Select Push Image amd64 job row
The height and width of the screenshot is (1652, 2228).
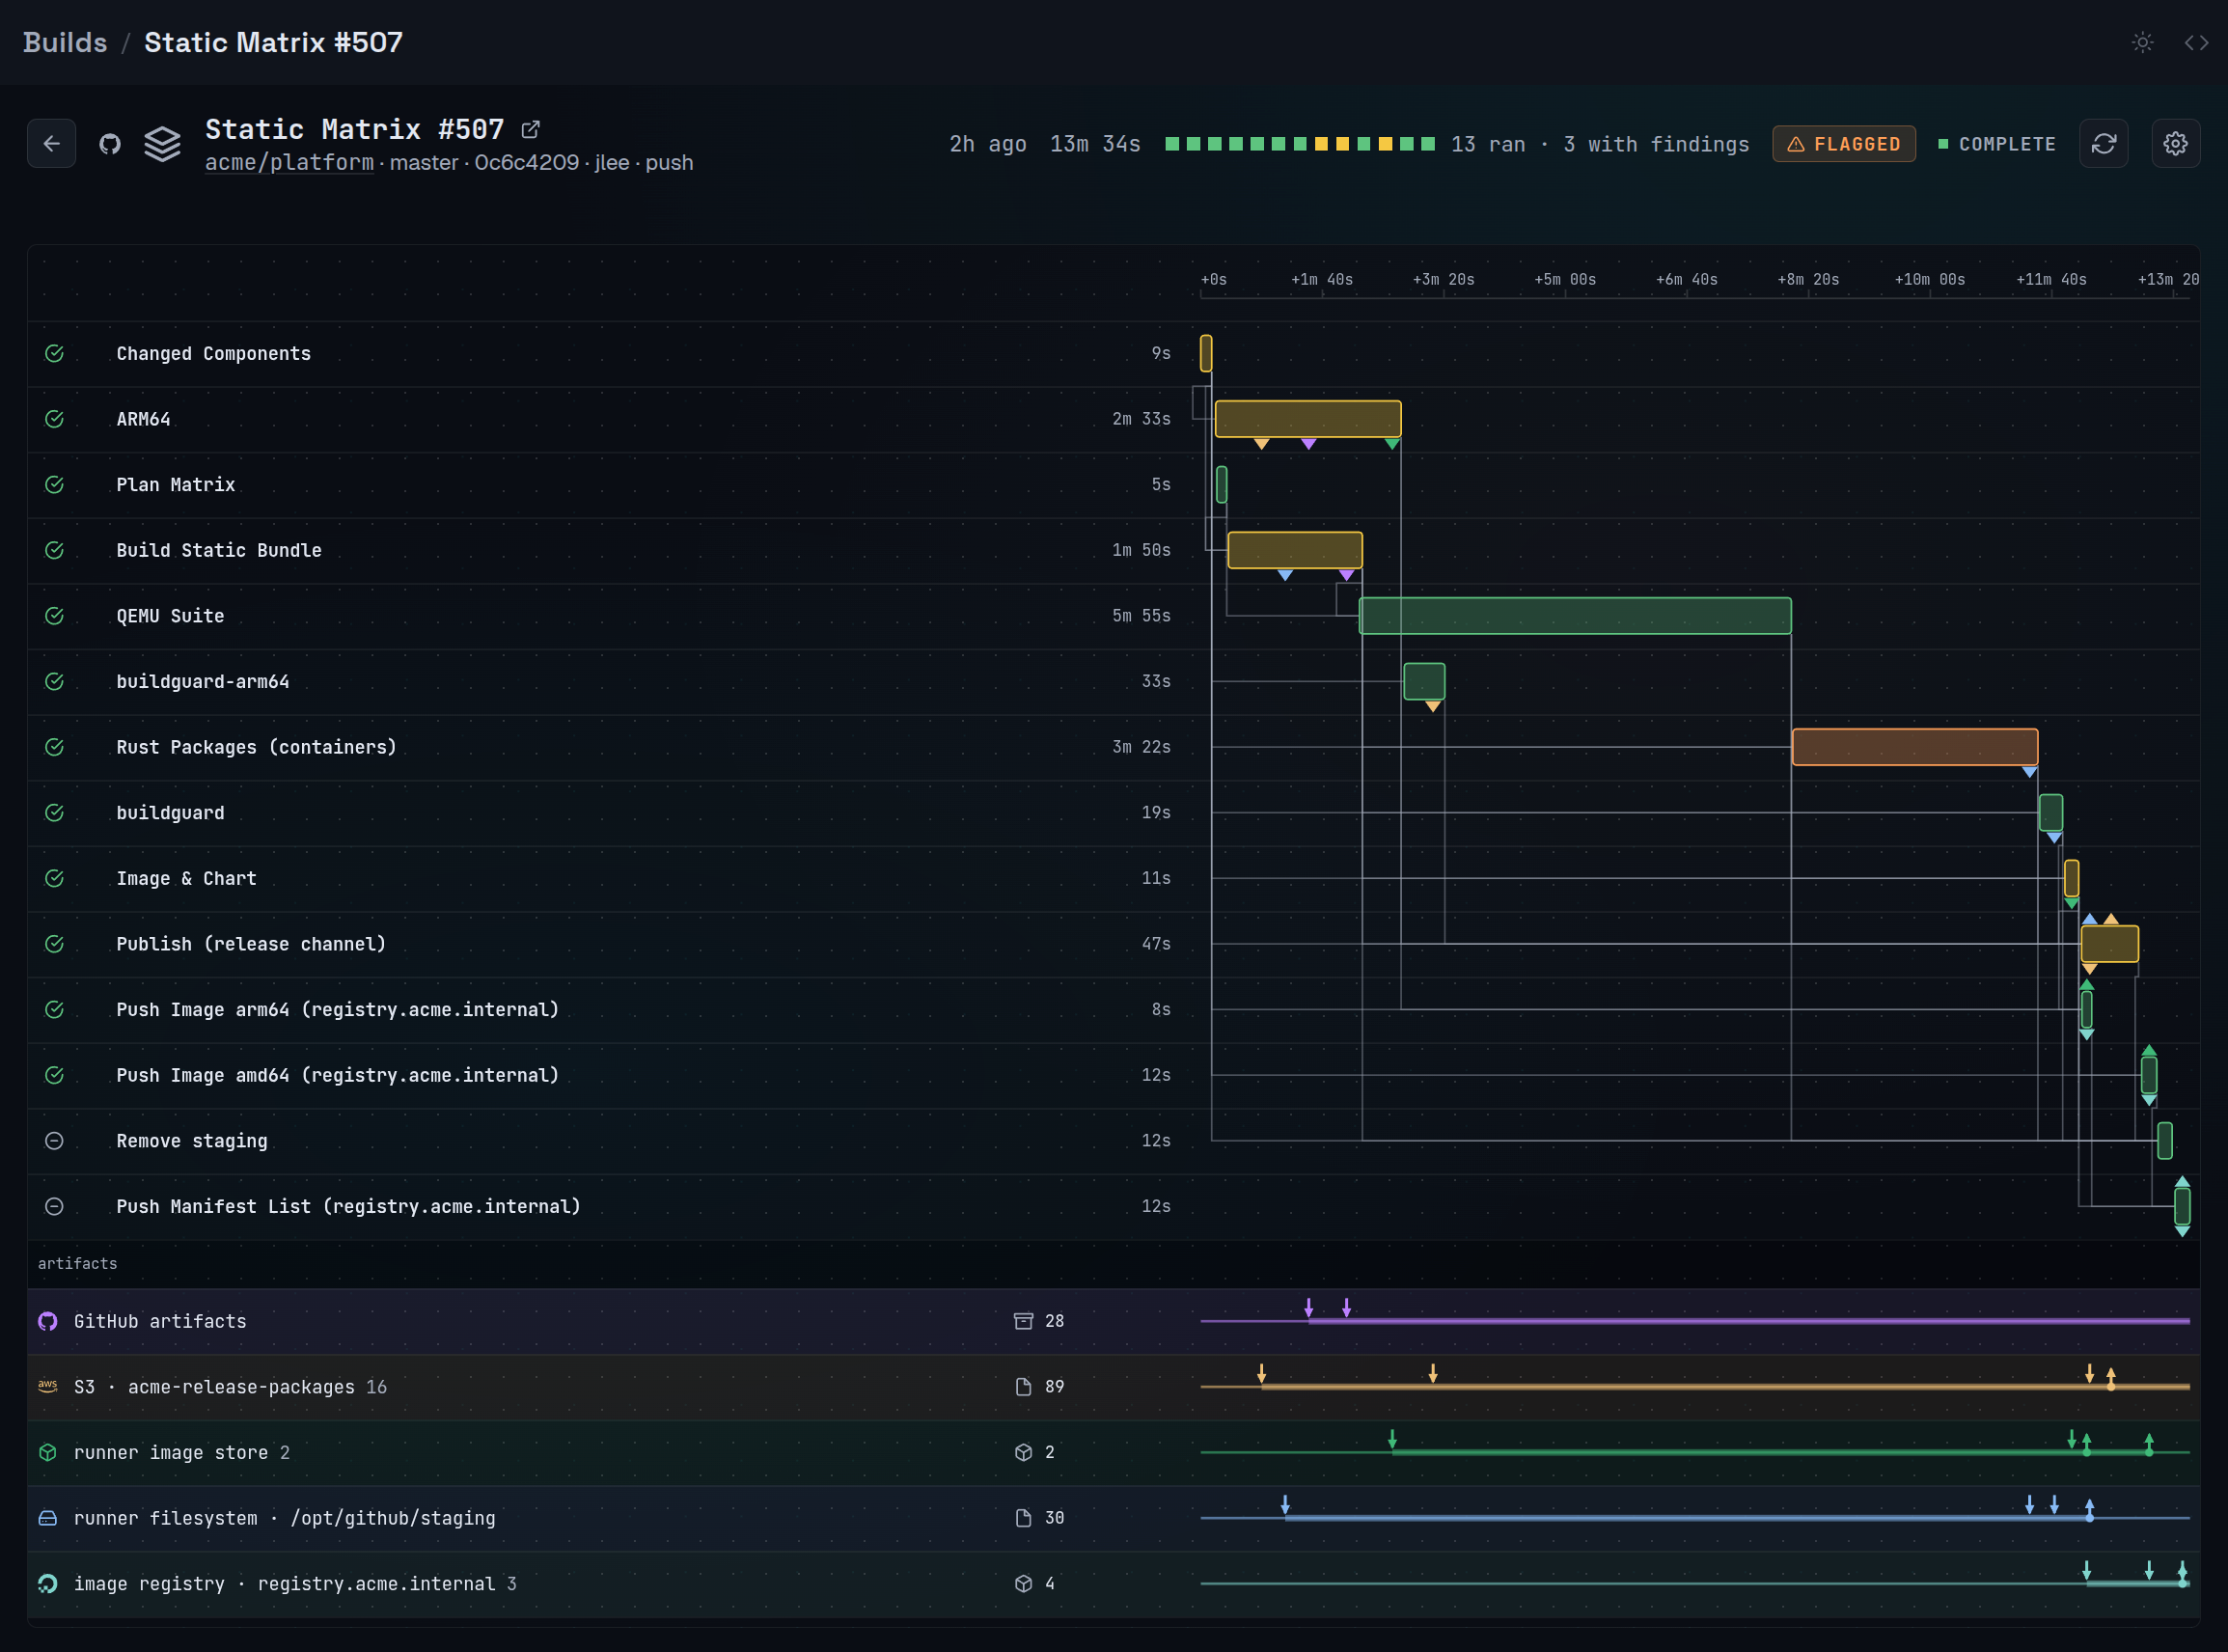1113,1075
